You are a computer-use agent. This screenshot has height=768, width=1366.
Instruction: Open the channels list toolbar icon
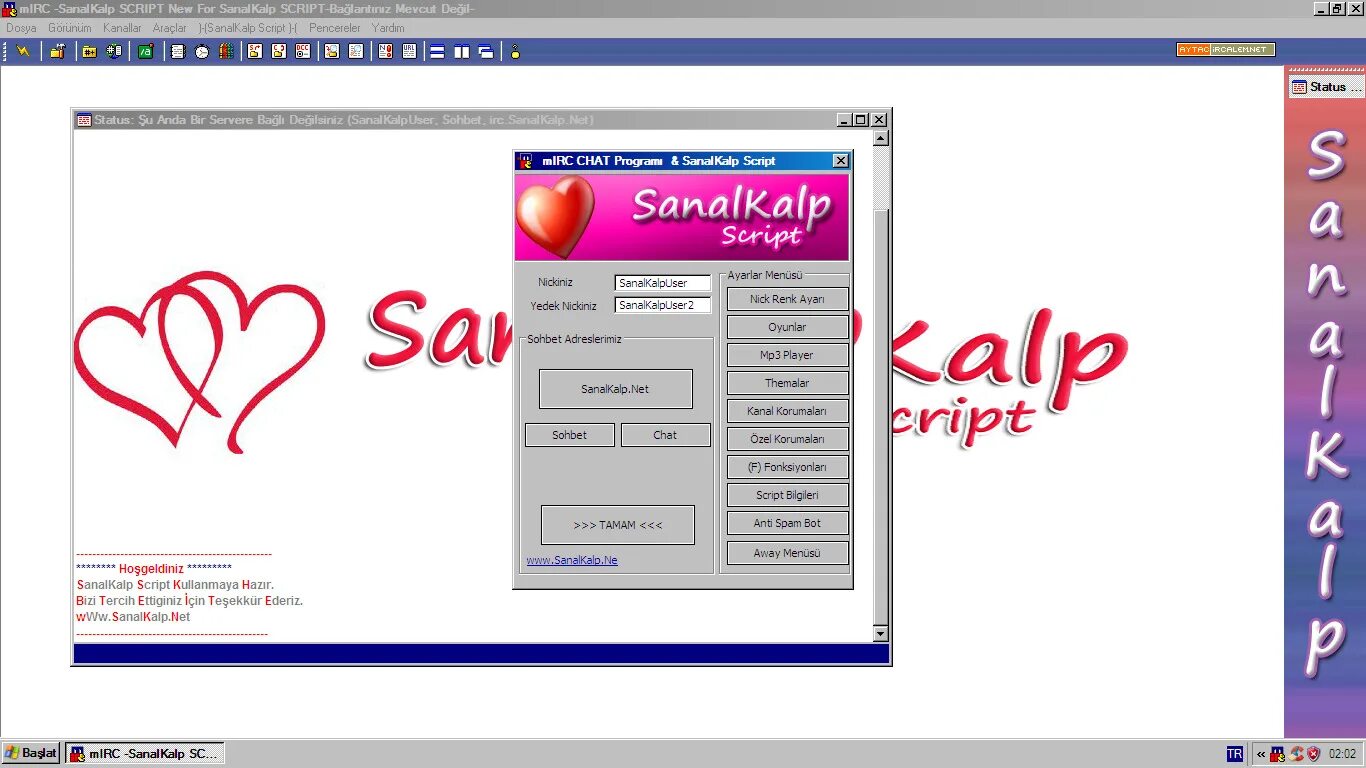click(114, 51)
